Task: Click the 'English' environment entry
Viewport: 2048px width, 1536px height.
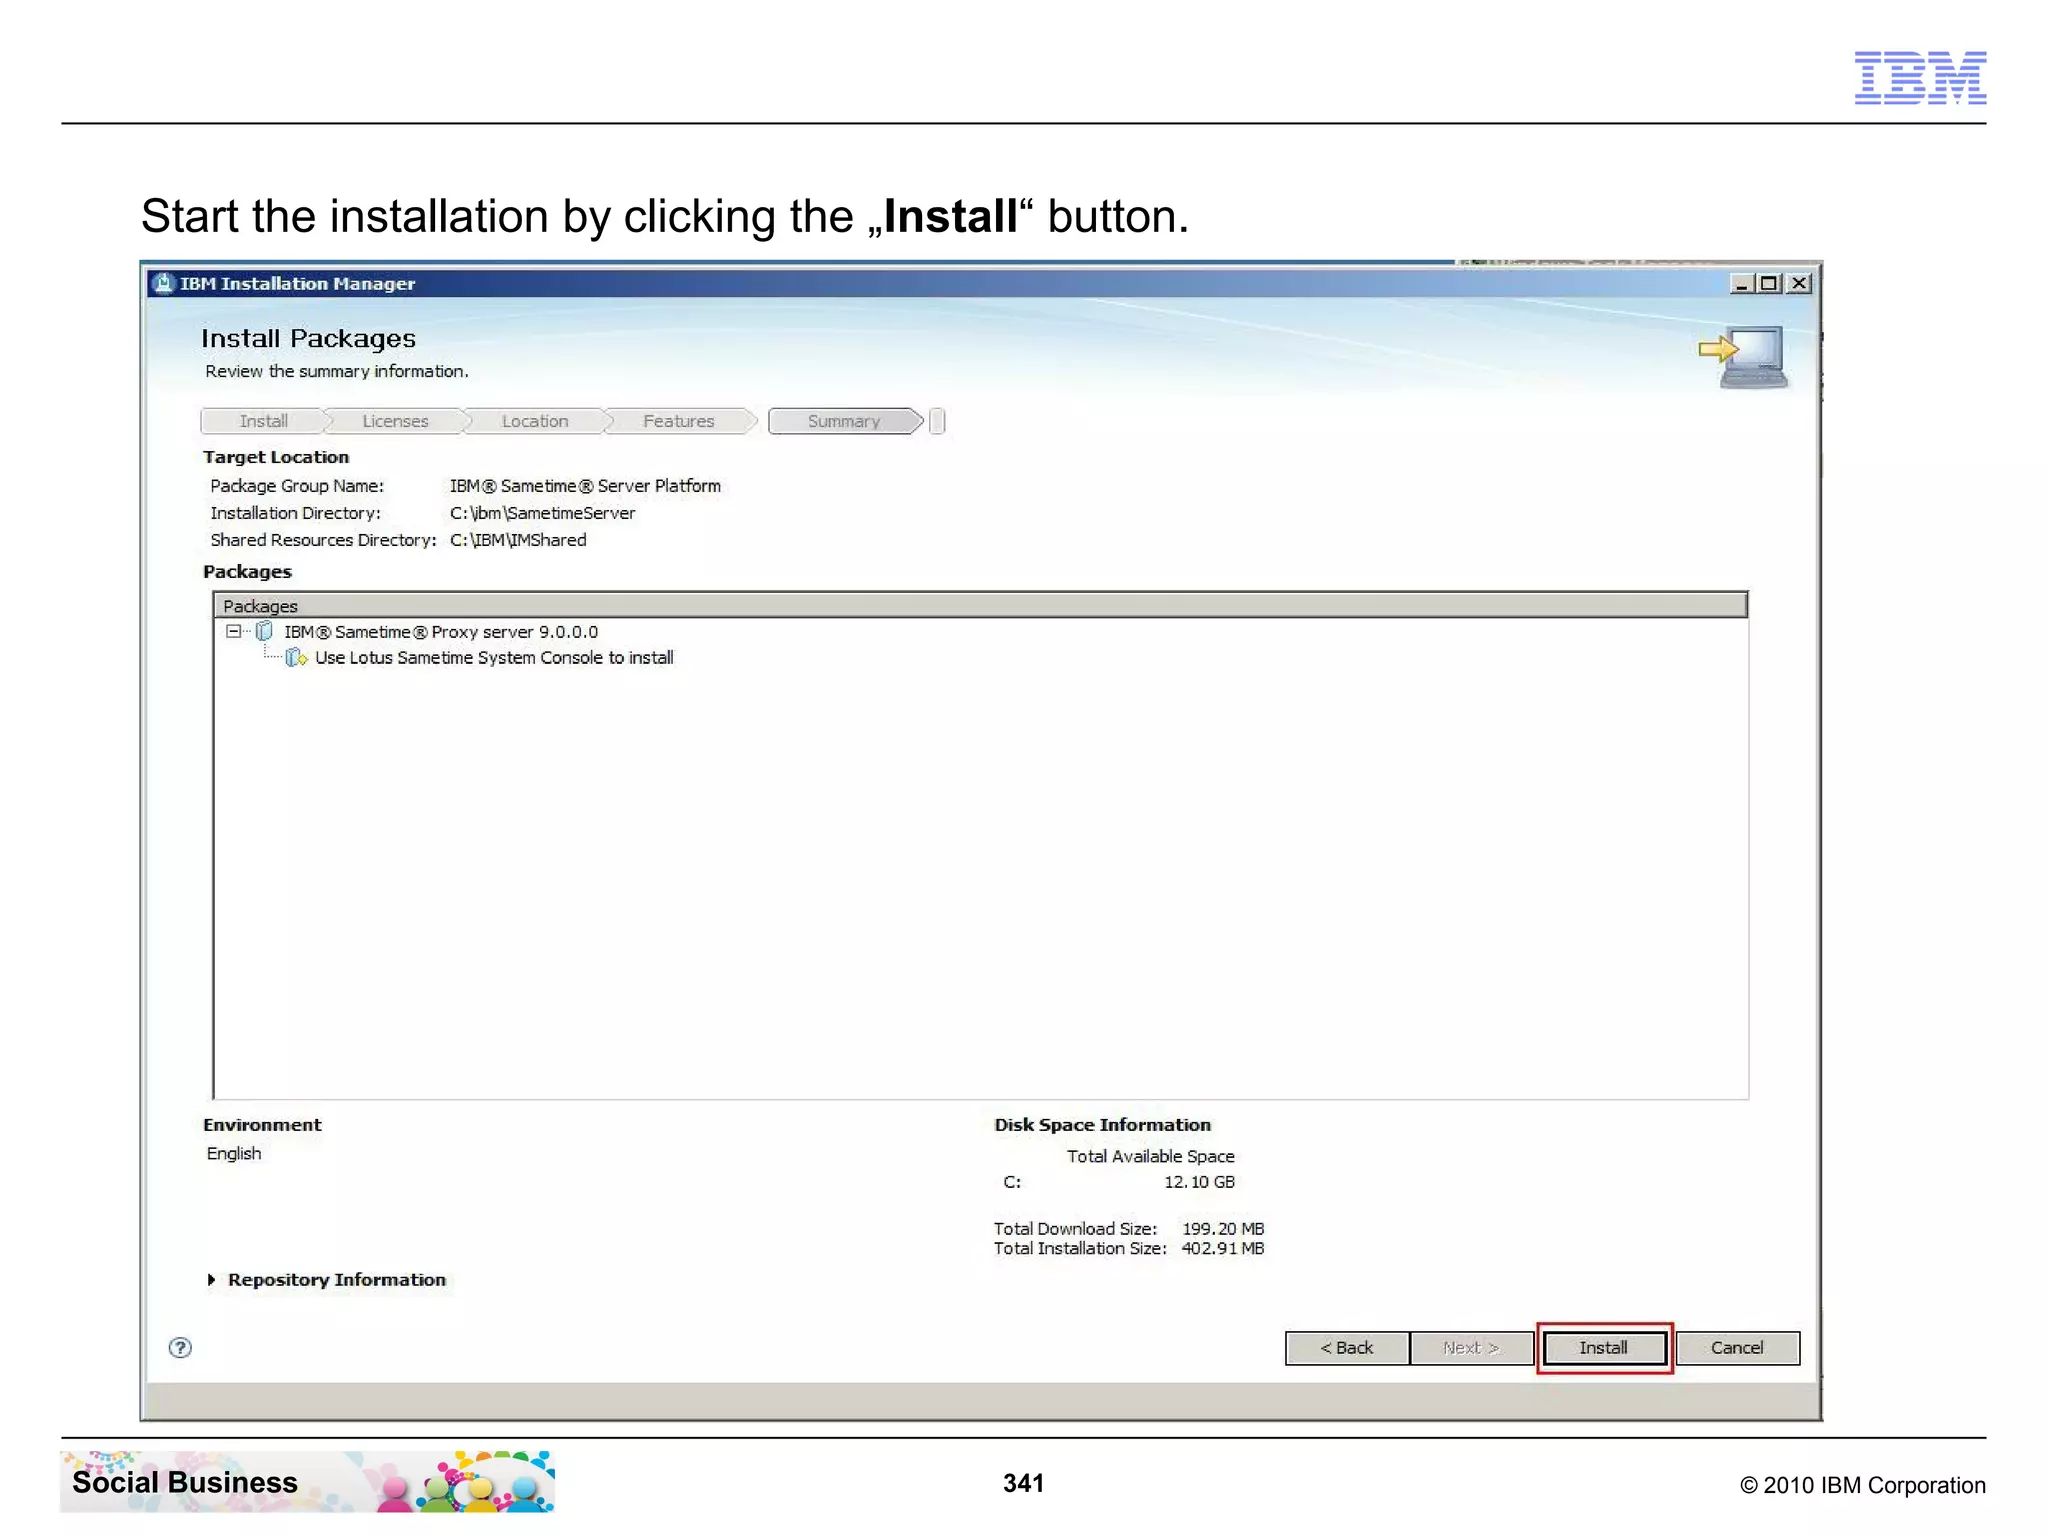Action: (x=234, y=1153)
